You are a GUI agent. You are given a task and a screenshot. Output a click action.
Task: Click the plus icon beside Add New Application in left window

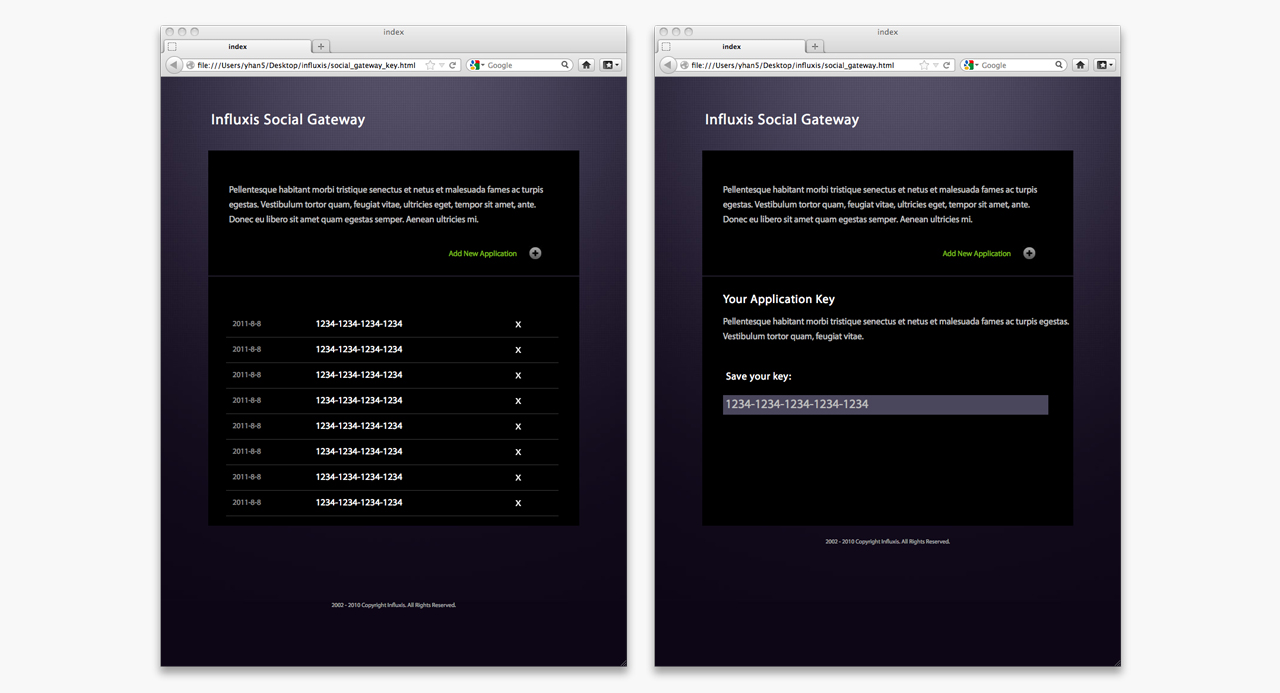tap(535, 253)
